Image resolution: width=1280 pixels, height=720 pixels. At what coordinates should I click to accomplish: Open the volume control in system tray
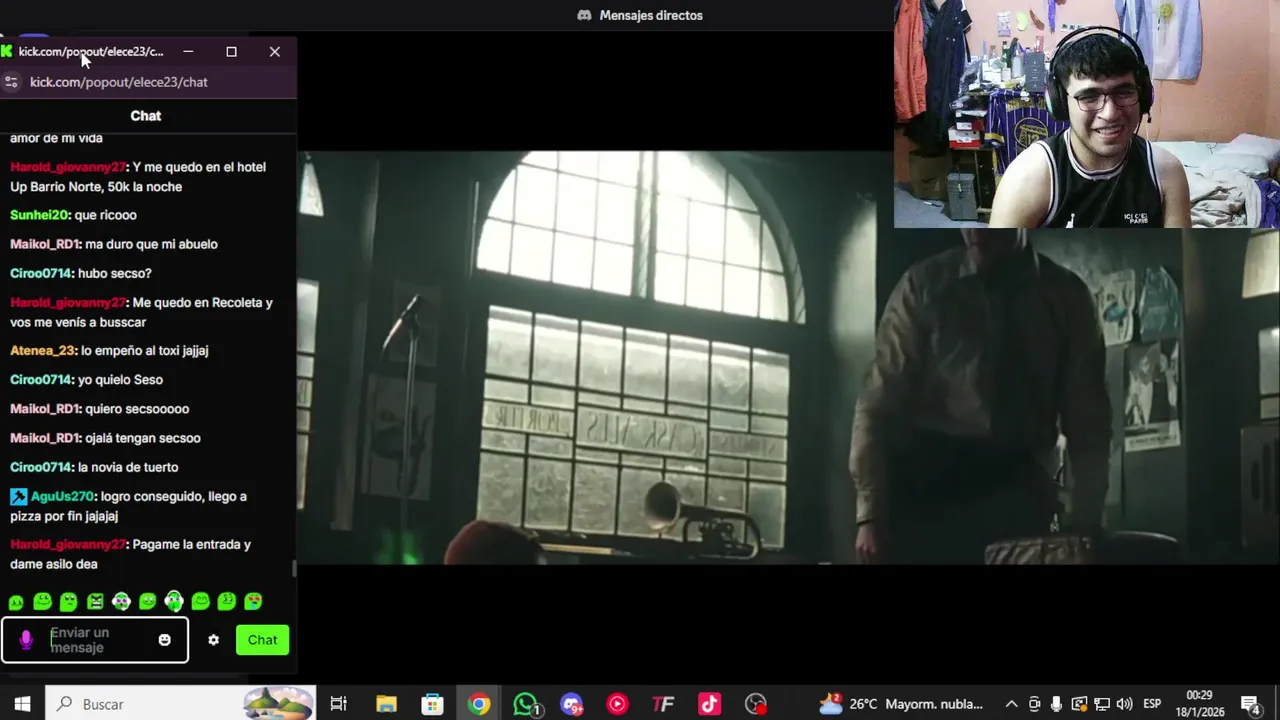(x=1124, y=704)
